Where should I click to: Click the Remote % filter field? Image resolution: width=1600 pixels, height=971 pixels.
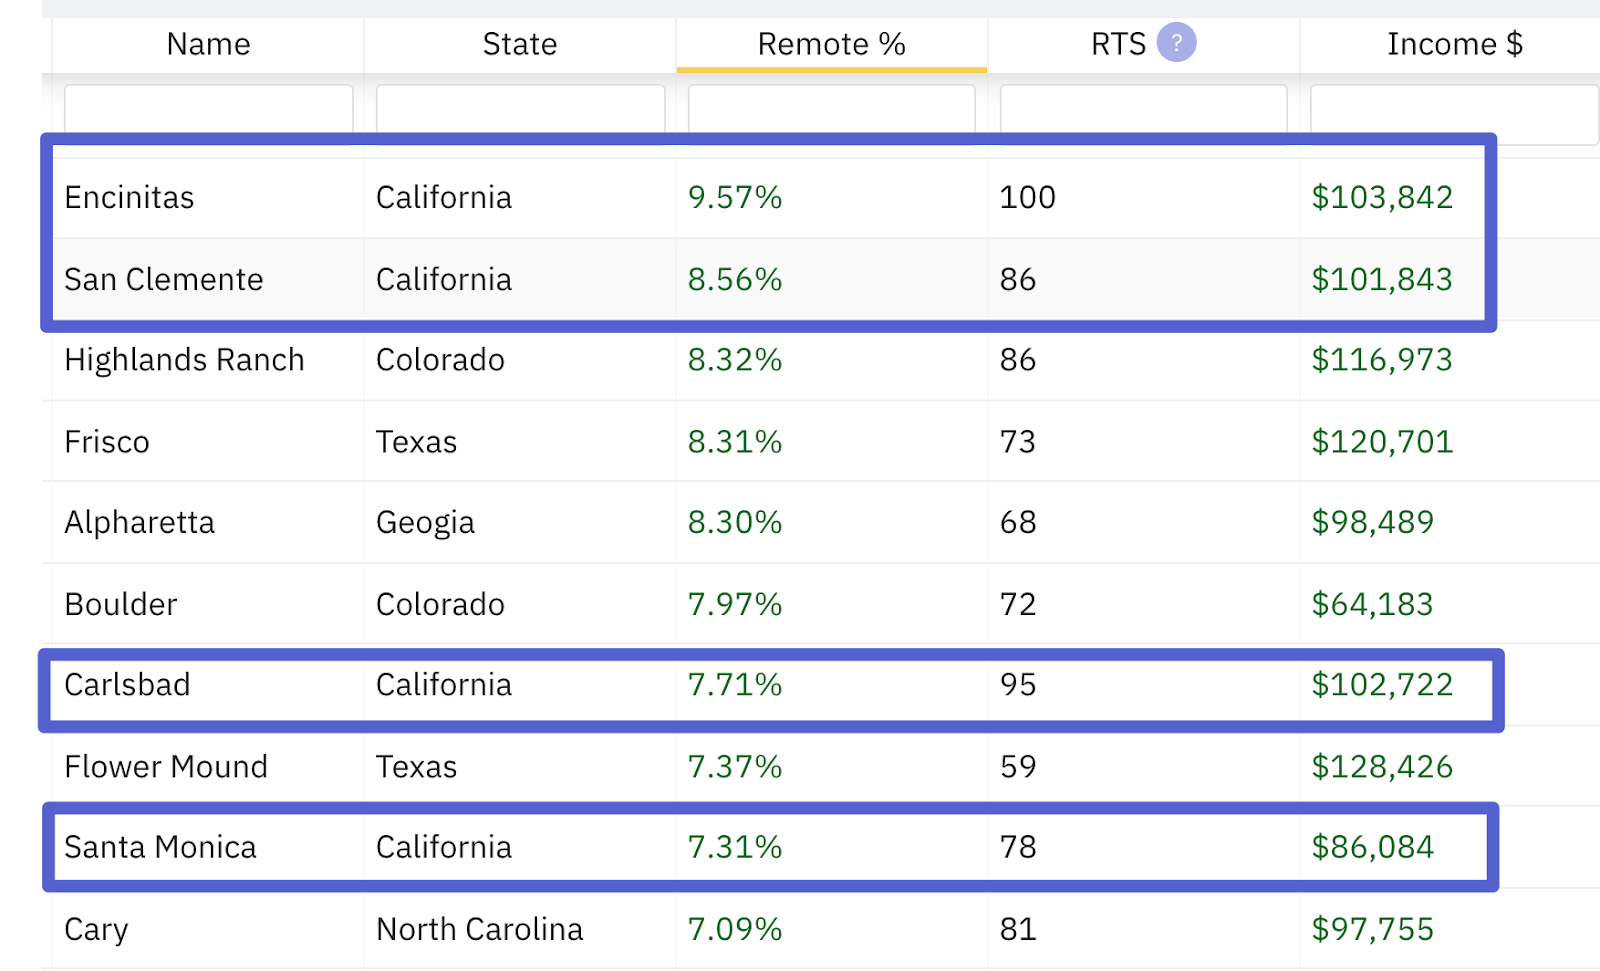[831, 109]
